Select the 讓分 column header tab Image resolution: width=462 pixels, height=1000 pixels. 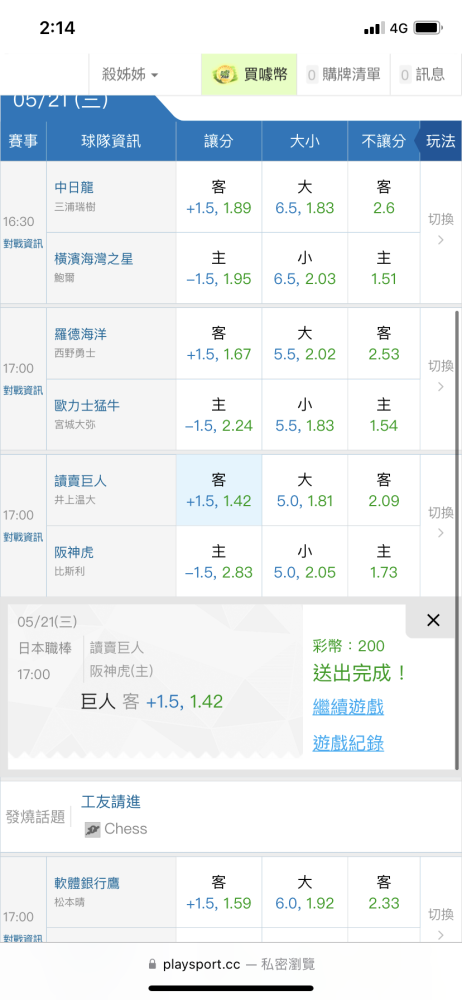point(219,141)
